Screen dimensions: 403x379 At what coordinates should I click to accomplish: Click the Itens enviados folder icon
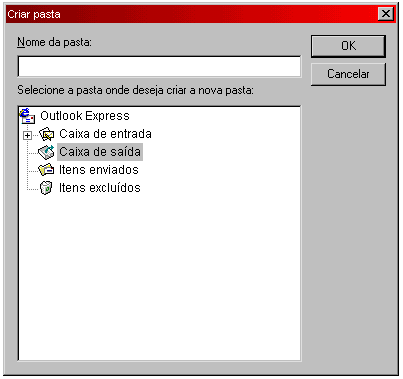46,170
